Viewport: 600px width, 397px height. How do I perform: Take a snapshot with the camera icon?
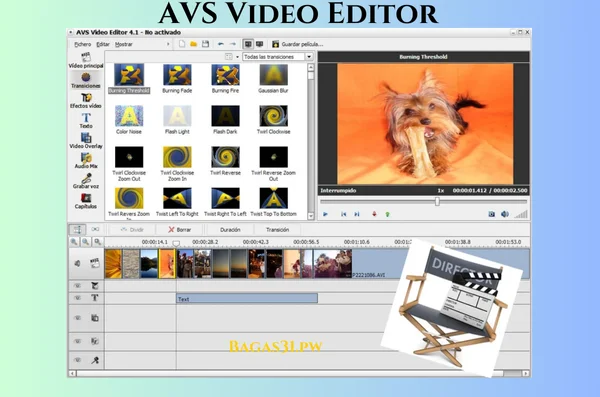click(491, 214)
